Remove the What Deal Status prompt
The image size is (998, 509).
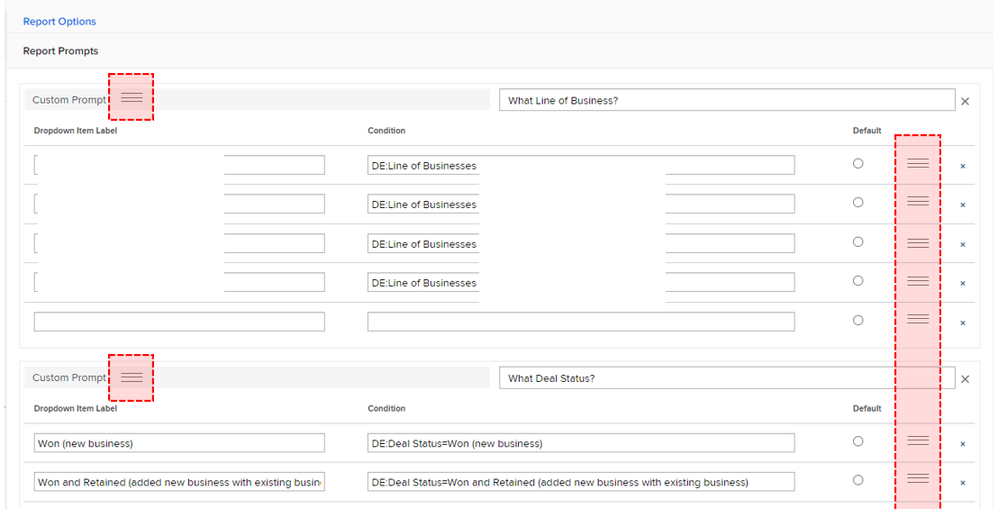coord(965,379)
